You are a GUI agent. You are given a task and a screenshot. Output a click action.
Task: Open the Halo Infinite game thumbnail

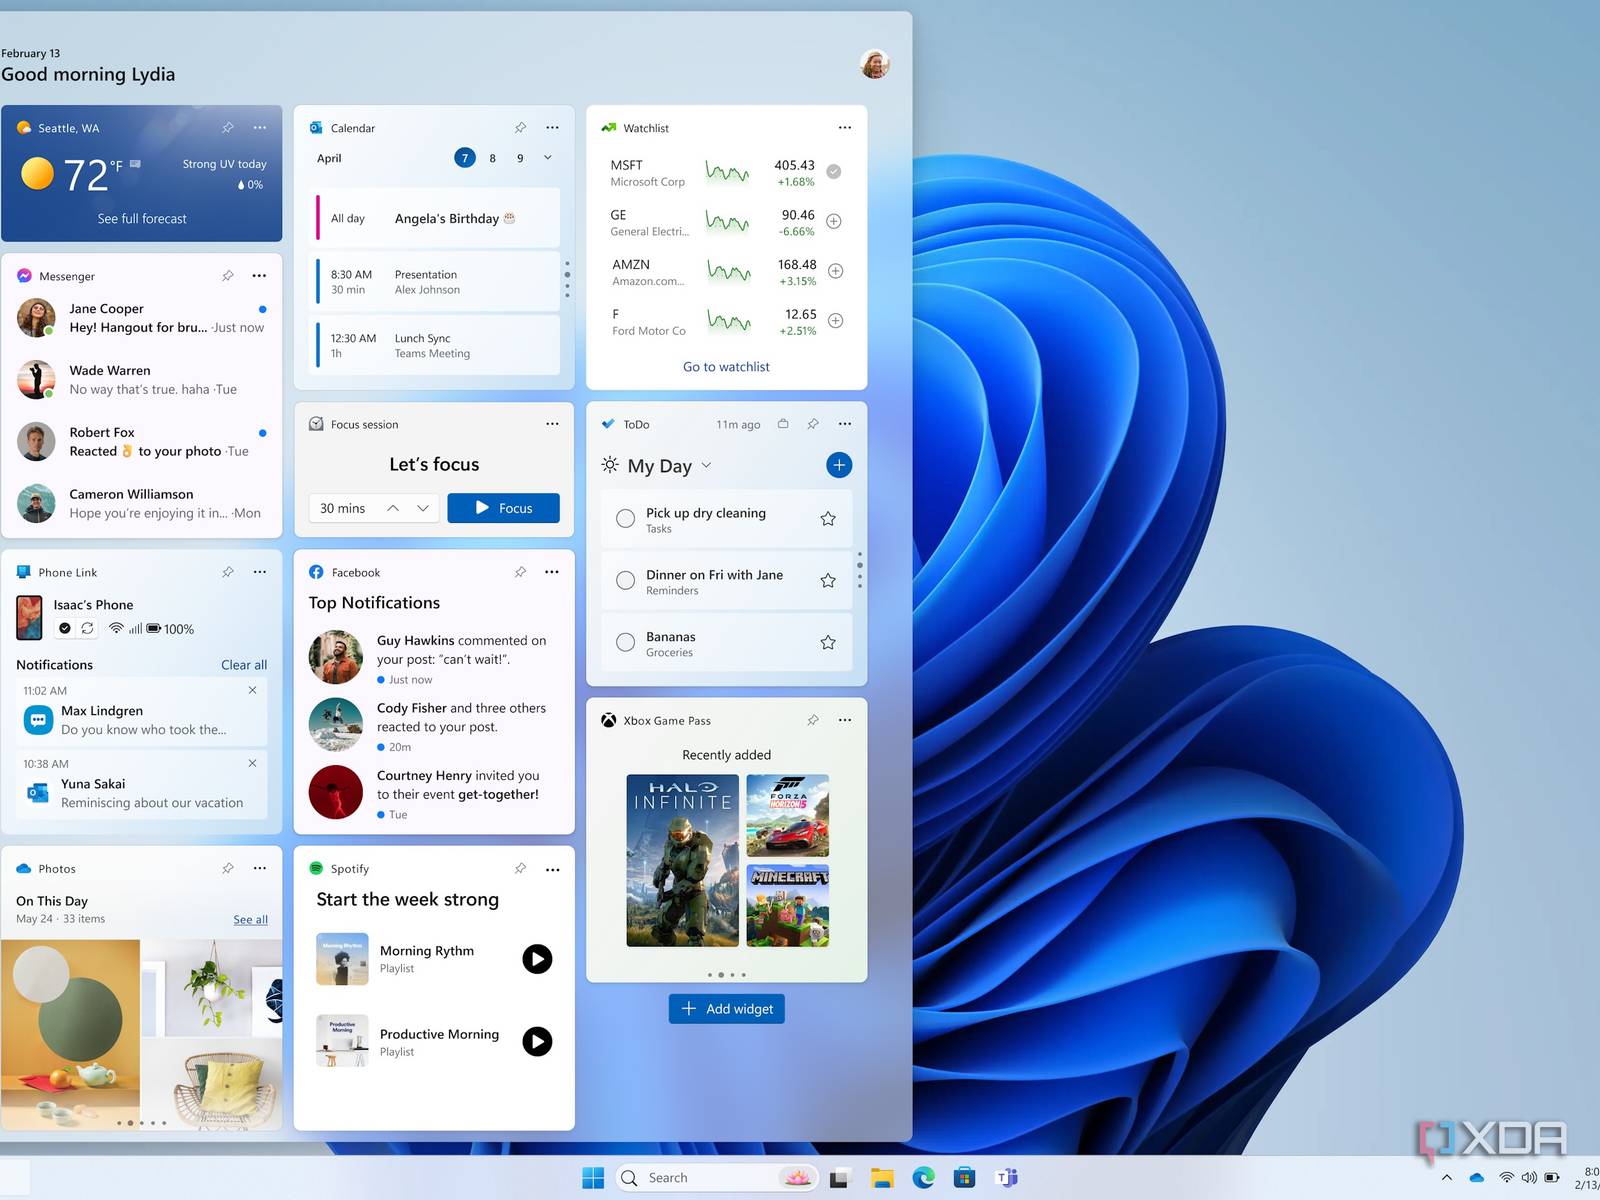(682, 860)
